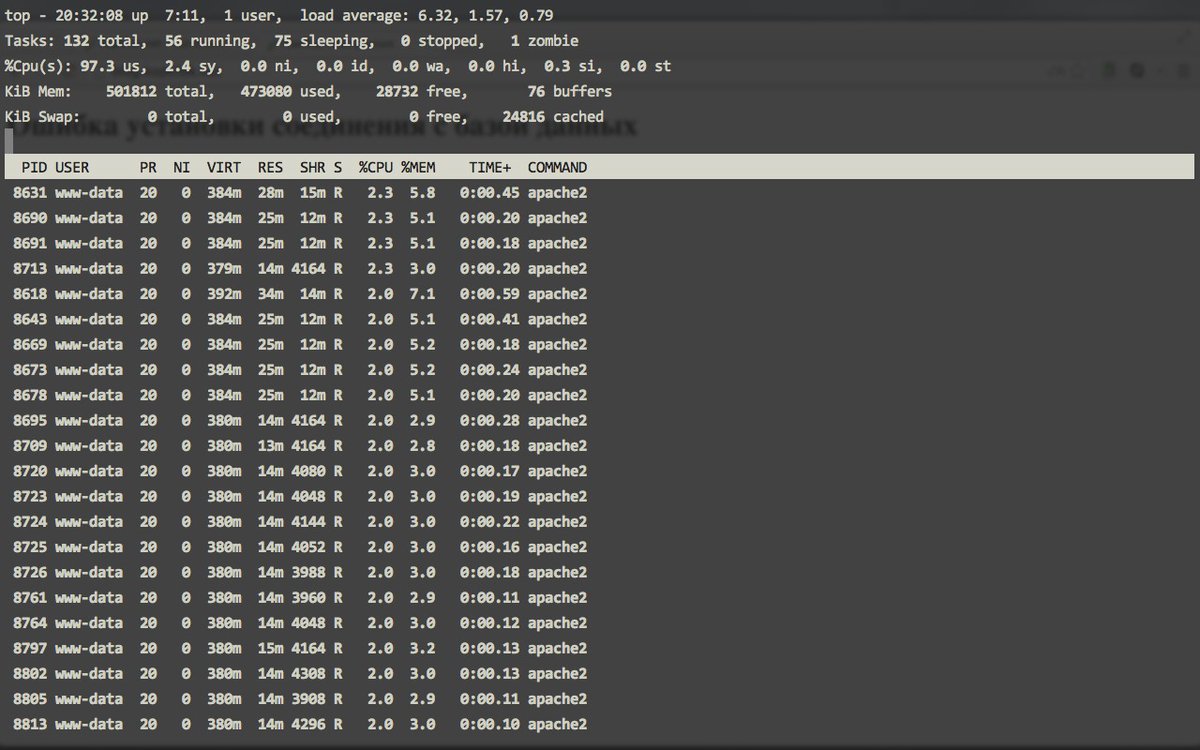This screenshot has height=750, width=1200.
Task: Click the %MEM column header
Action: coord(418,167)
